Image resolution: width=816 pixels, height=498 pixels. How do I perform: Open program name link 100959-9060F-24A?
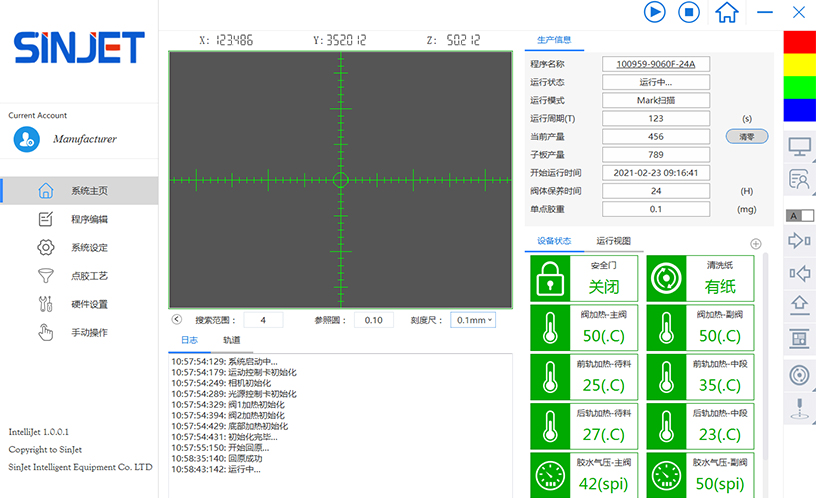click(656, 64)
